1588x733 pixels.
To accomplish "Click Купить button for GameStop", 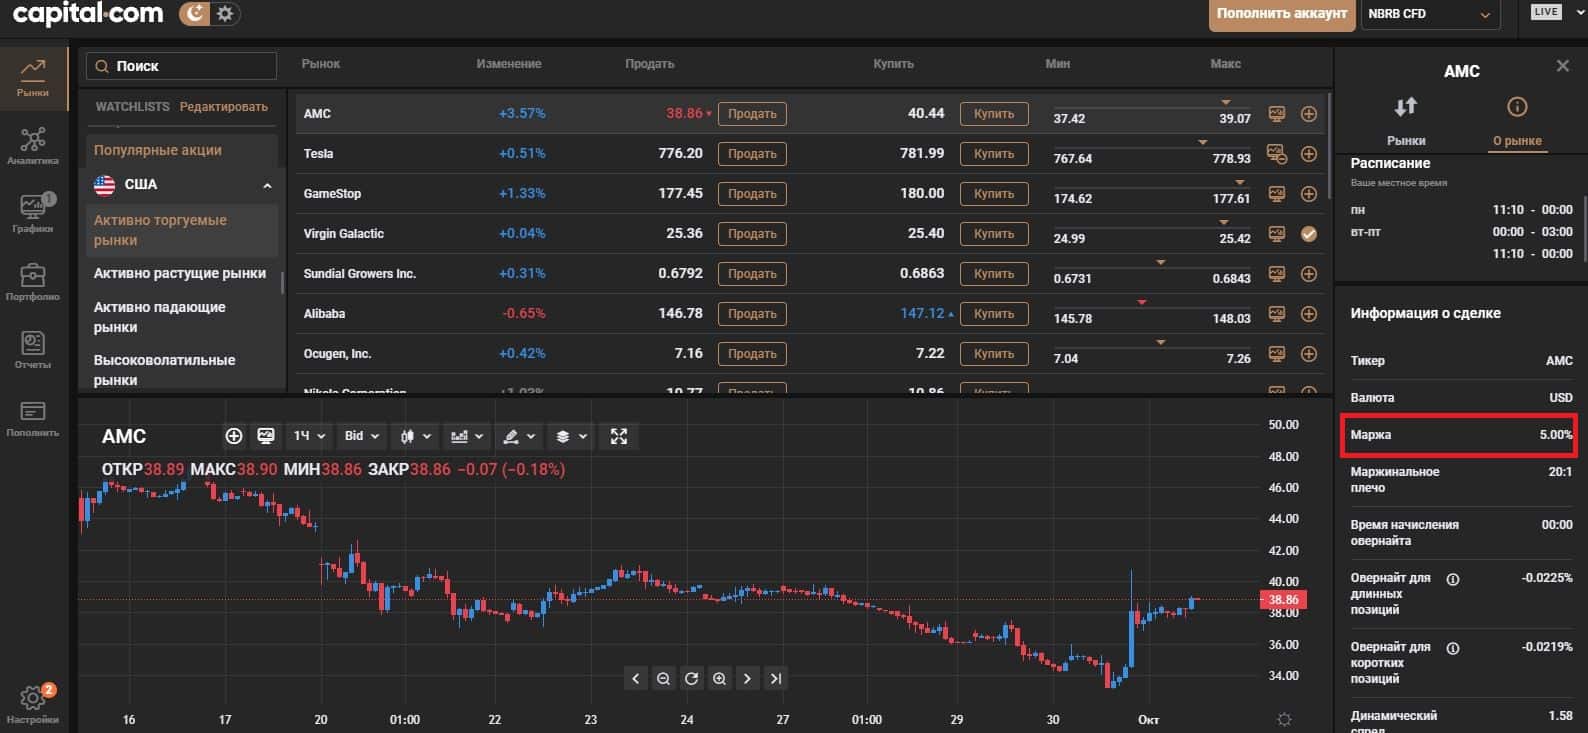I will 994,194.
